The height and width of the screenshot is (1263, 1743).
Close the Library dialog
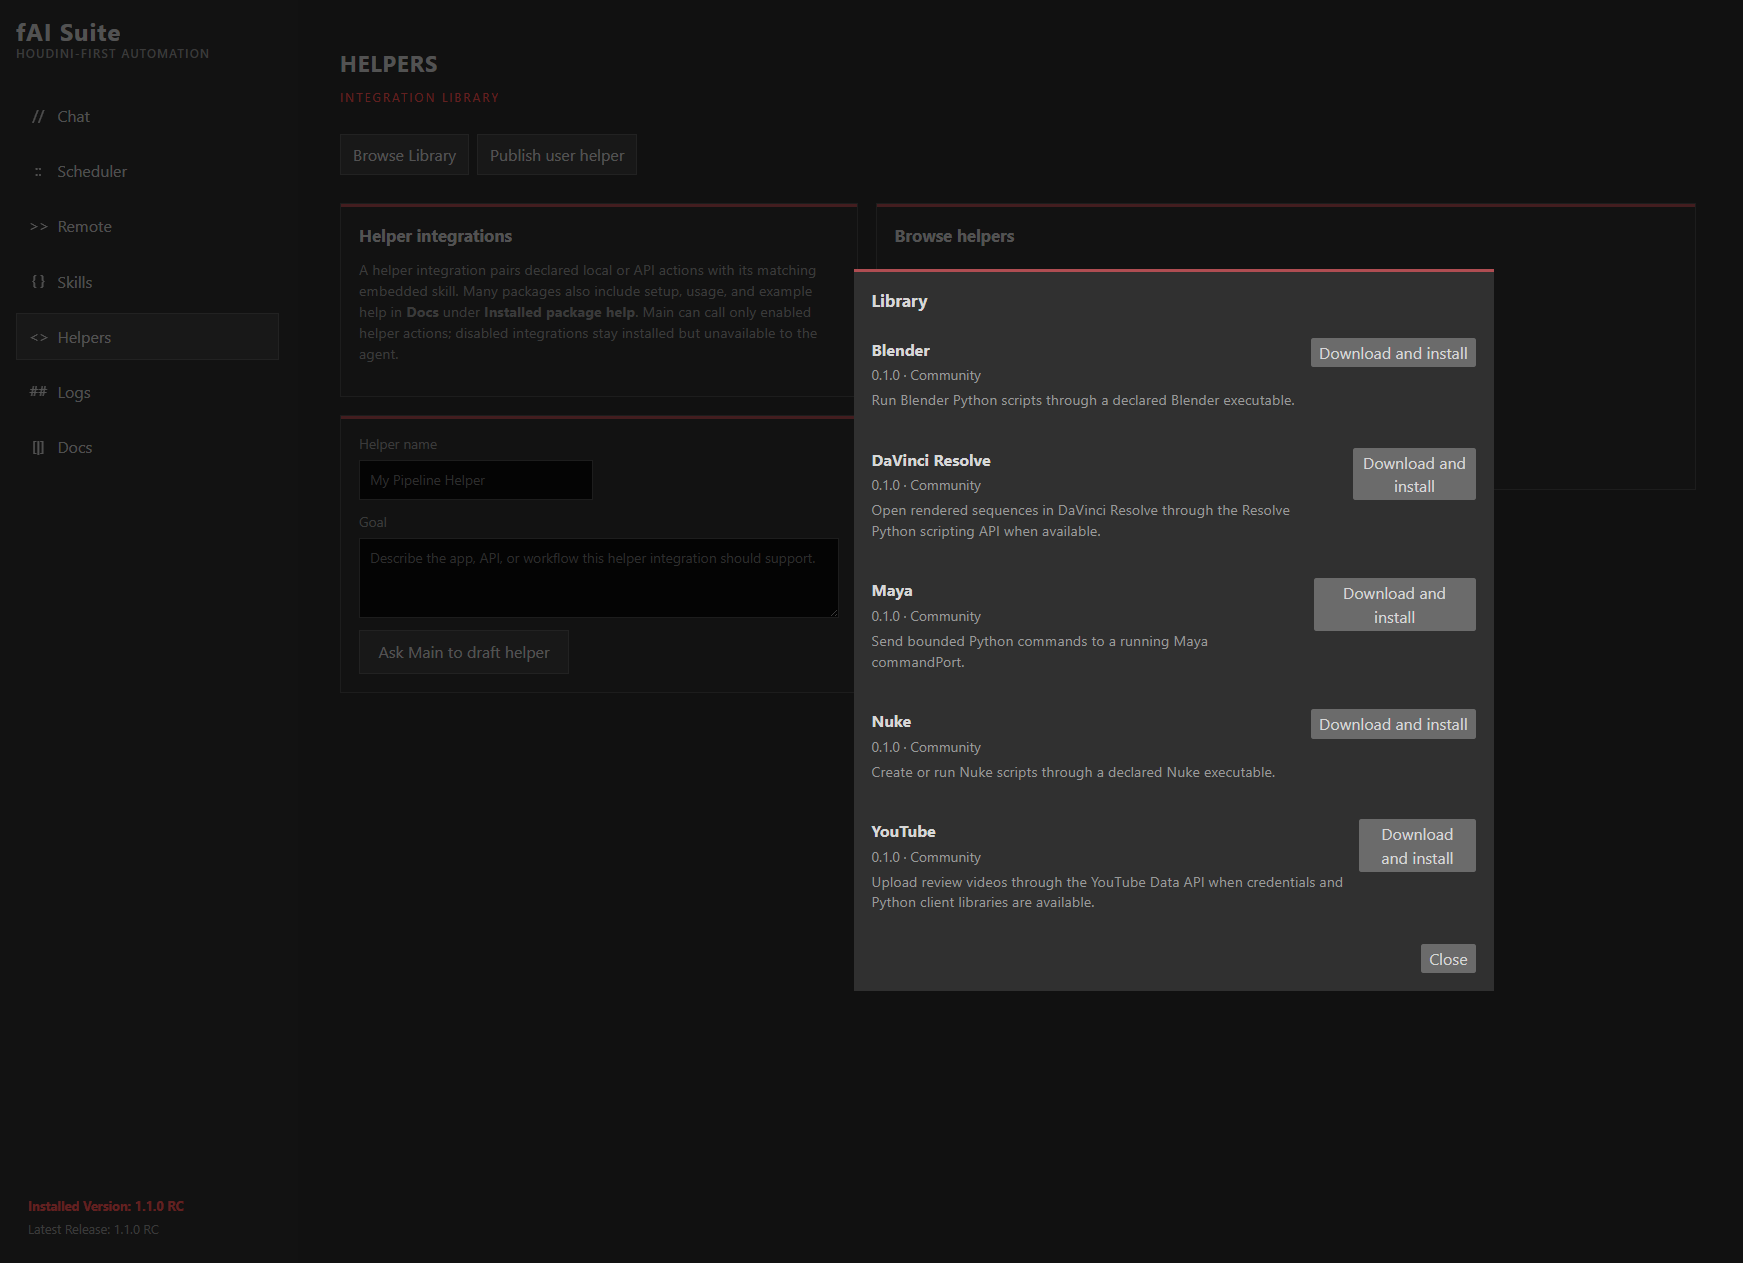1448,959
